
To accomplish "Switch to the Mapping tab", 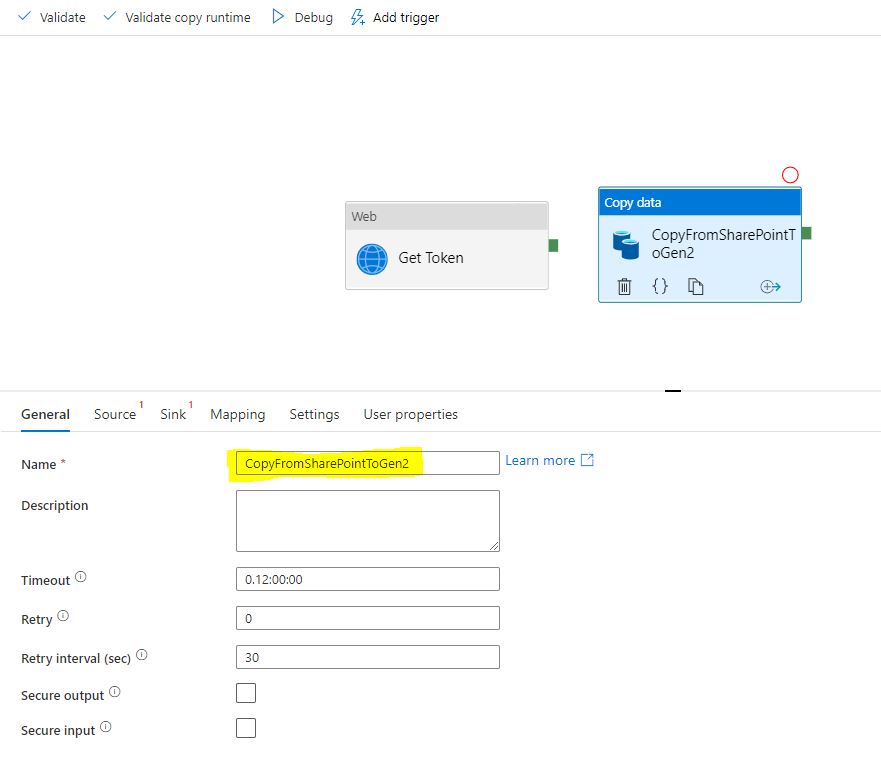I will 238,414.
